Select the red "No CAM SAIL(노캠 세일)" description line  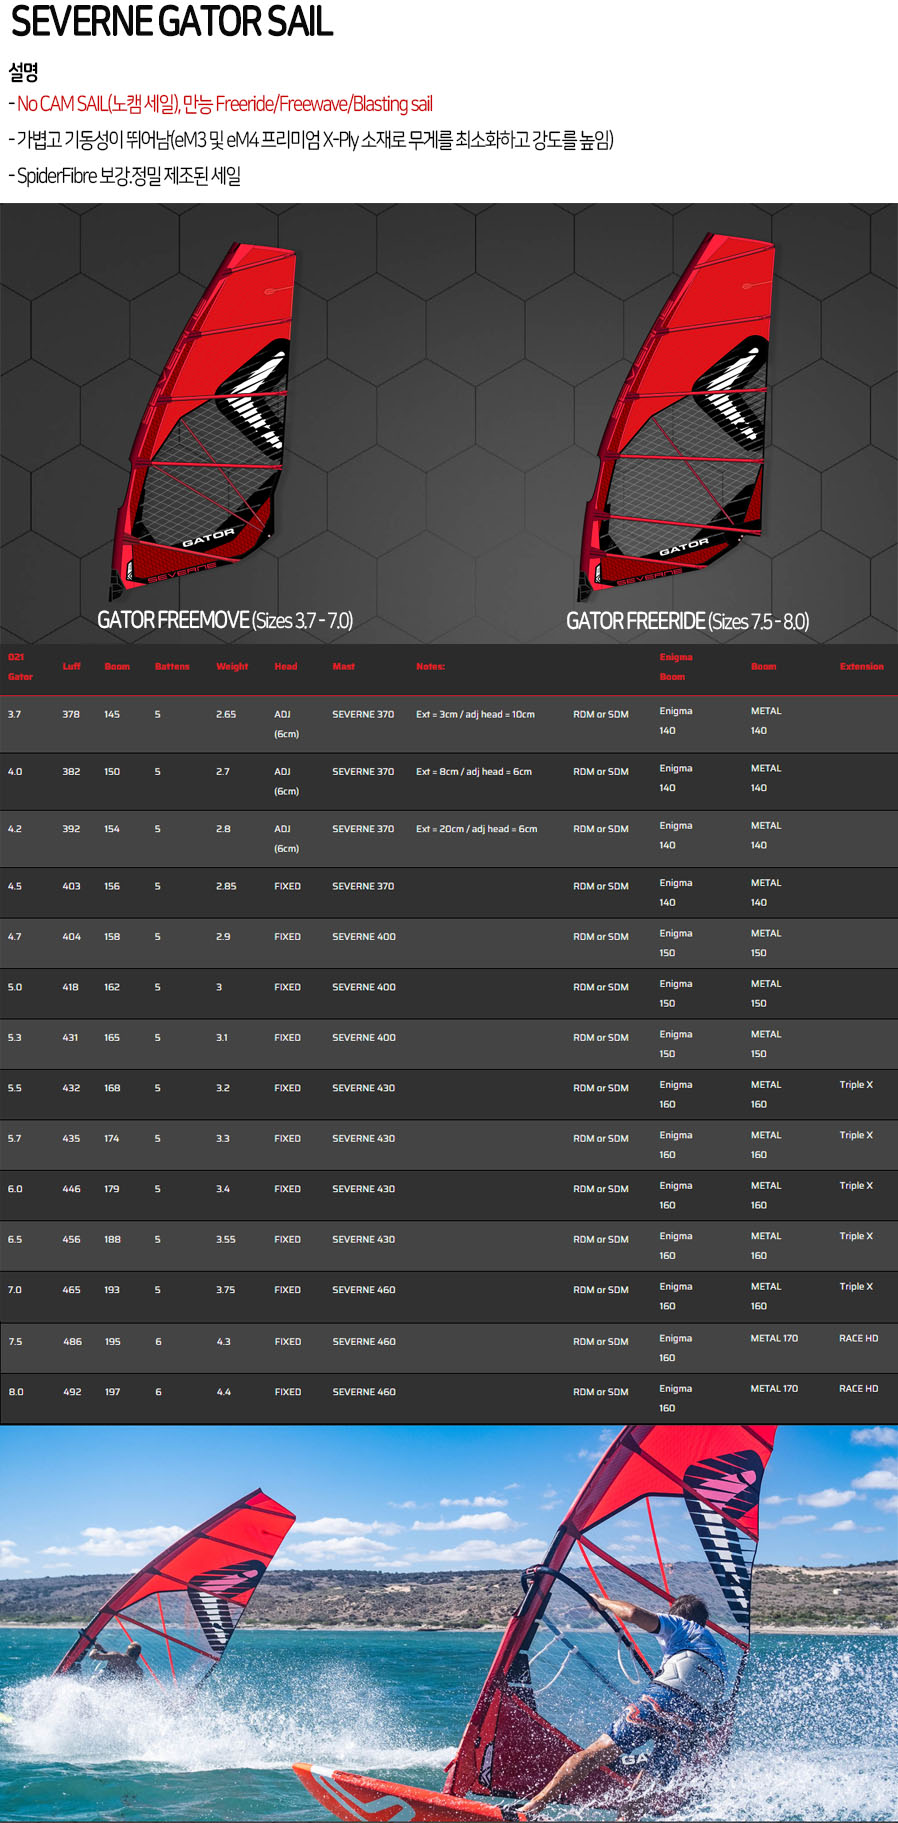tap(221, 104)
